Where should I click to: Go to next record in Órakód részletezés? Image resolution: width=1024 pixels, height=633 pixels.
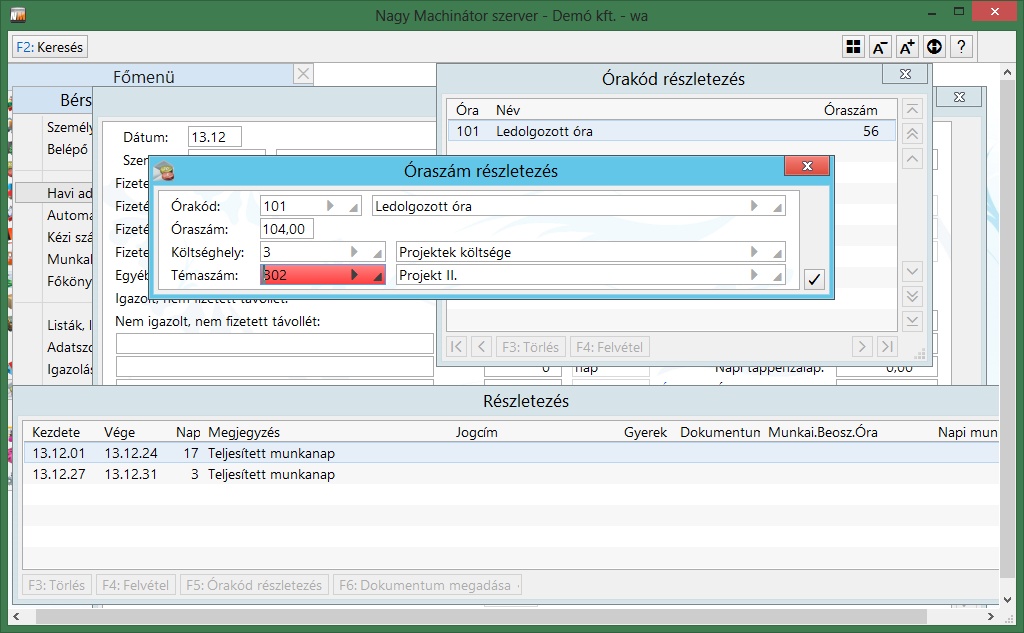tap(862, 347)
